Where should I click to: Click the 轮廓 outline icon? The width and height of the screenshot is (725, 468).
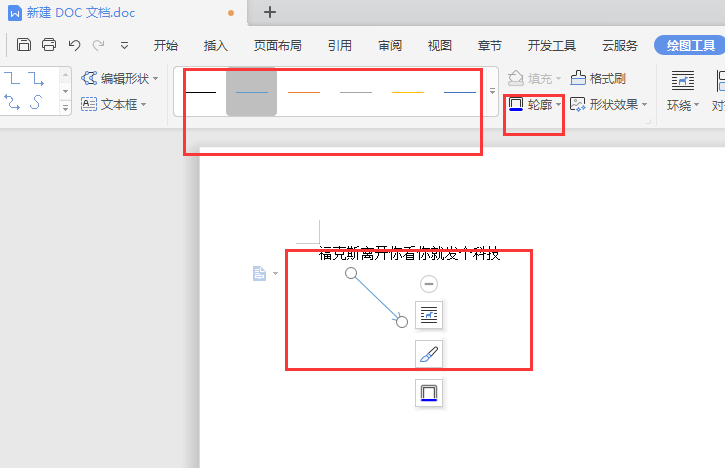(x=516, y=104)
